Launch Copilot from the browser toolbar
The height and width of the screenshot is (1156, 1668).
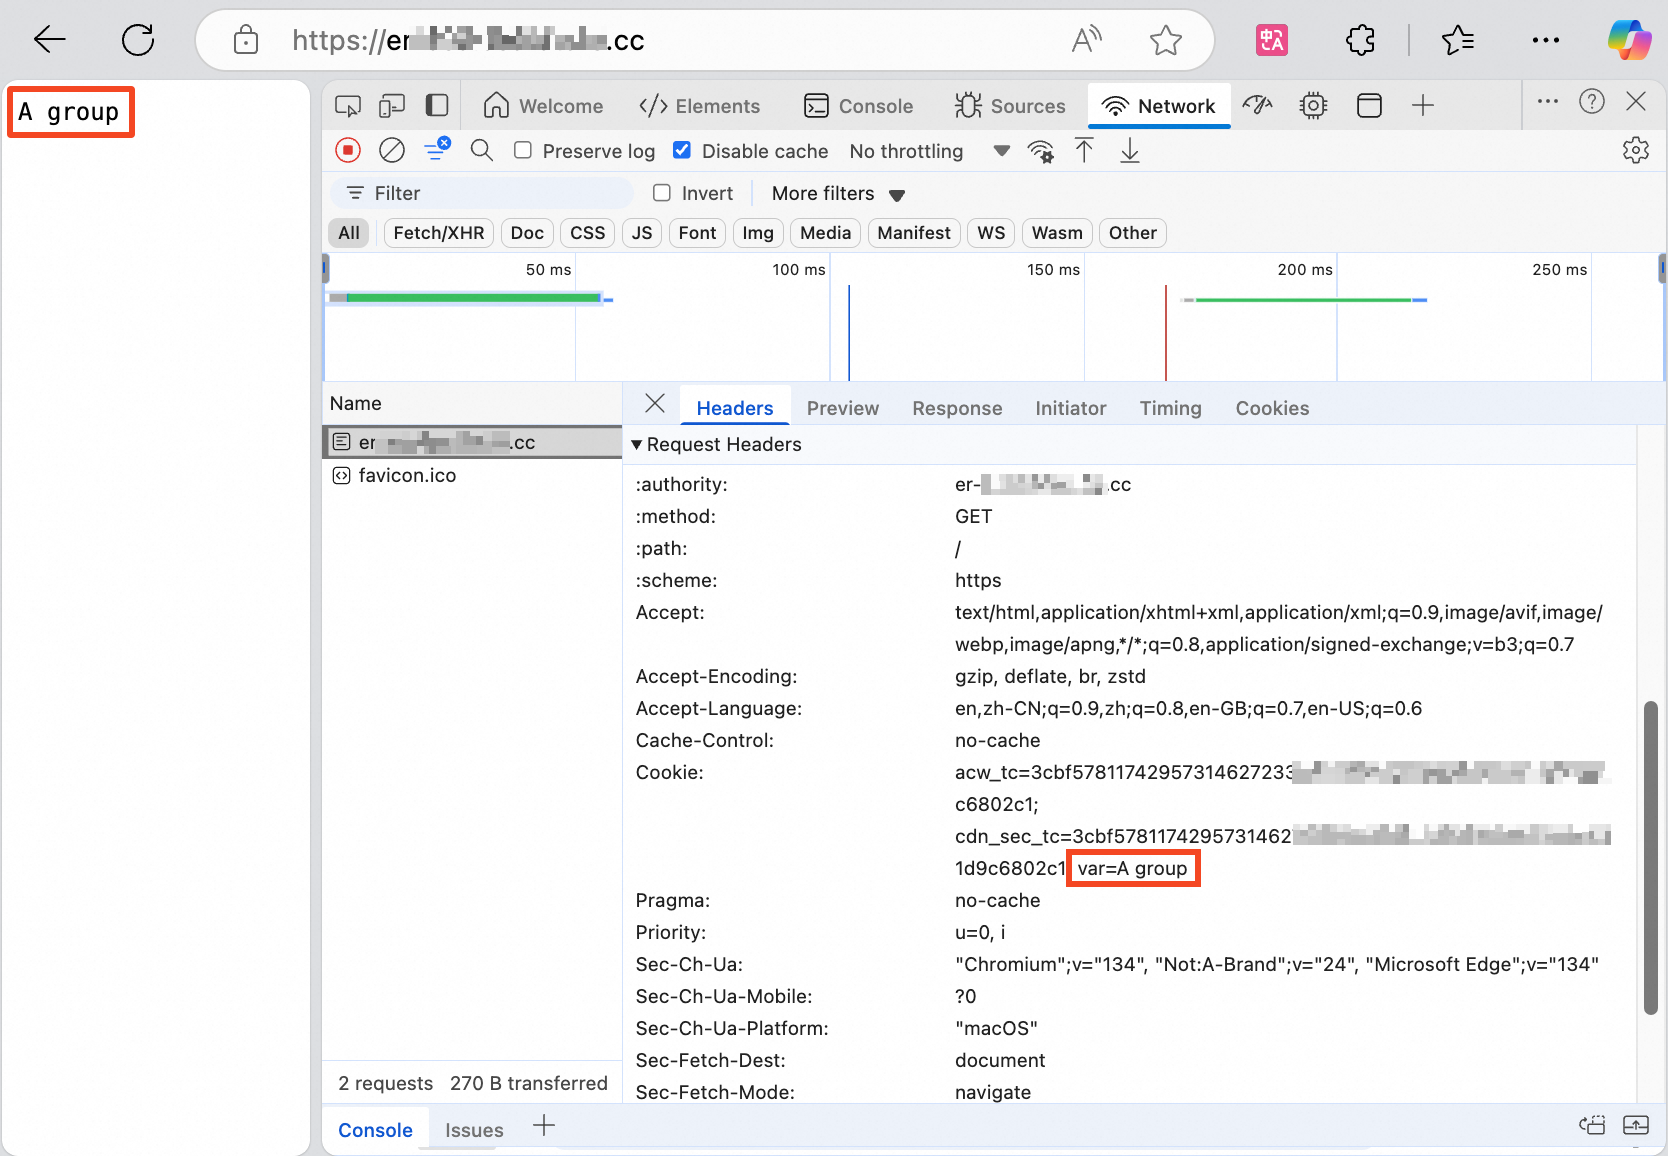coord(1629,40)
